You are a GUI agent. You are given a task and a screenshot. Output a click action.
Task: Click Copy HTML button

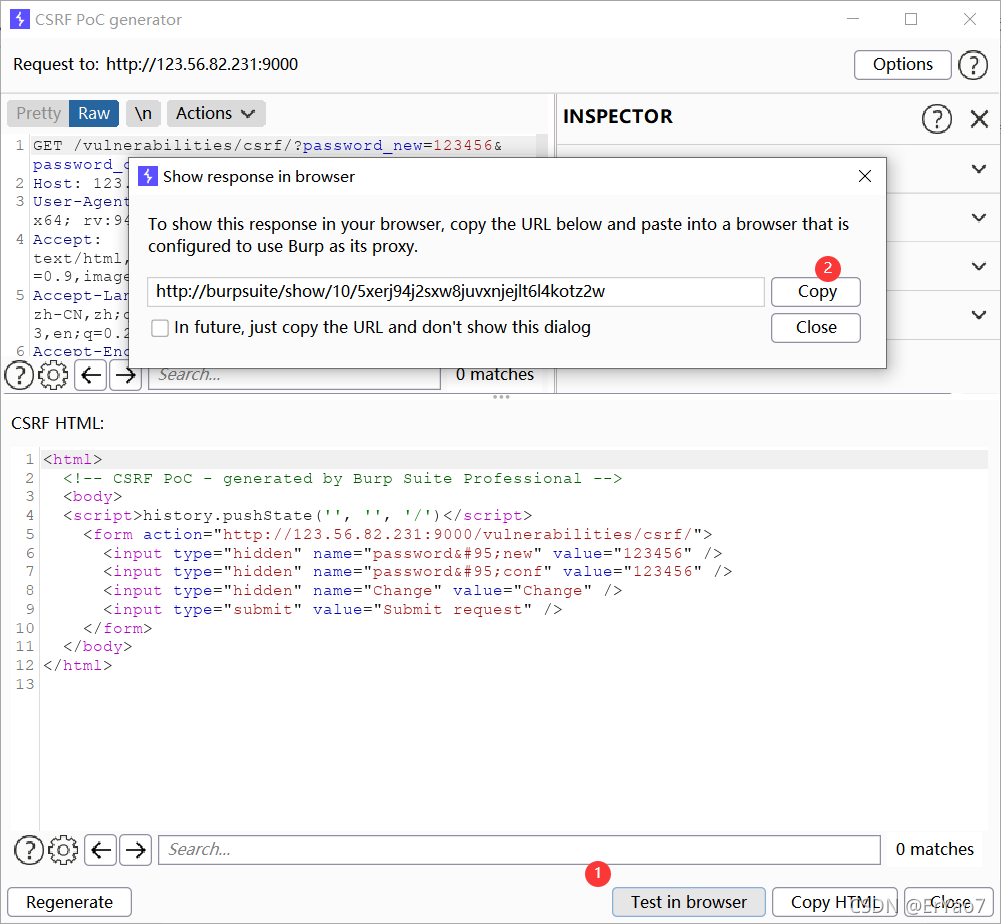(834, 902)
